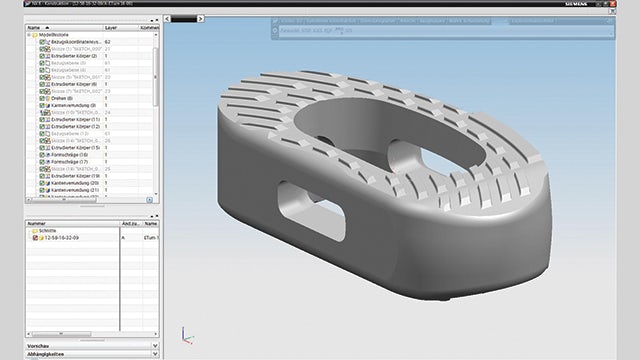Click the Kantenverrundung (21) edge blend icon
This screenshot has width=640, height=360.
tap(48, 190)
